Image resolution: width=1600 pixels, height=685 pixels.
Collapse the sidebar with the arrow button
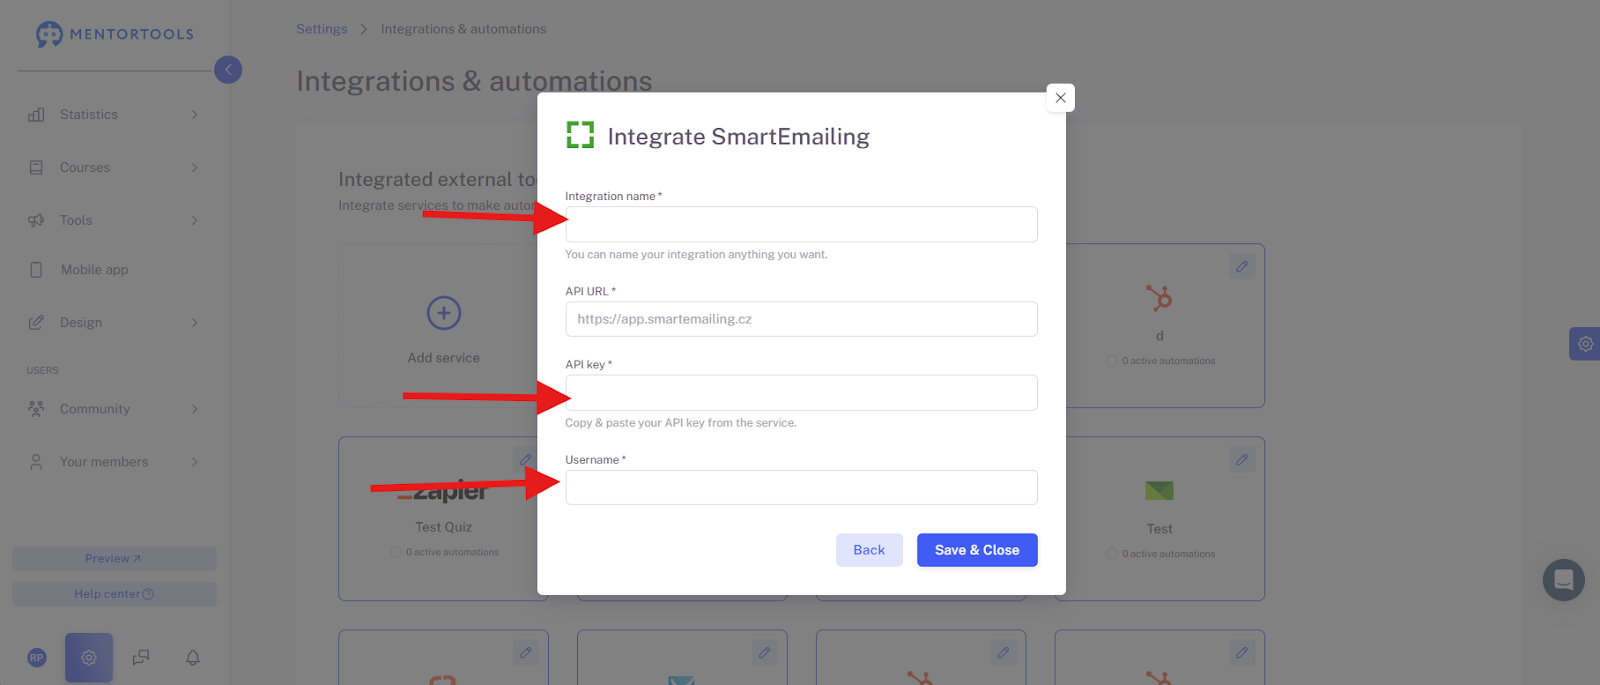click(228, 69)
